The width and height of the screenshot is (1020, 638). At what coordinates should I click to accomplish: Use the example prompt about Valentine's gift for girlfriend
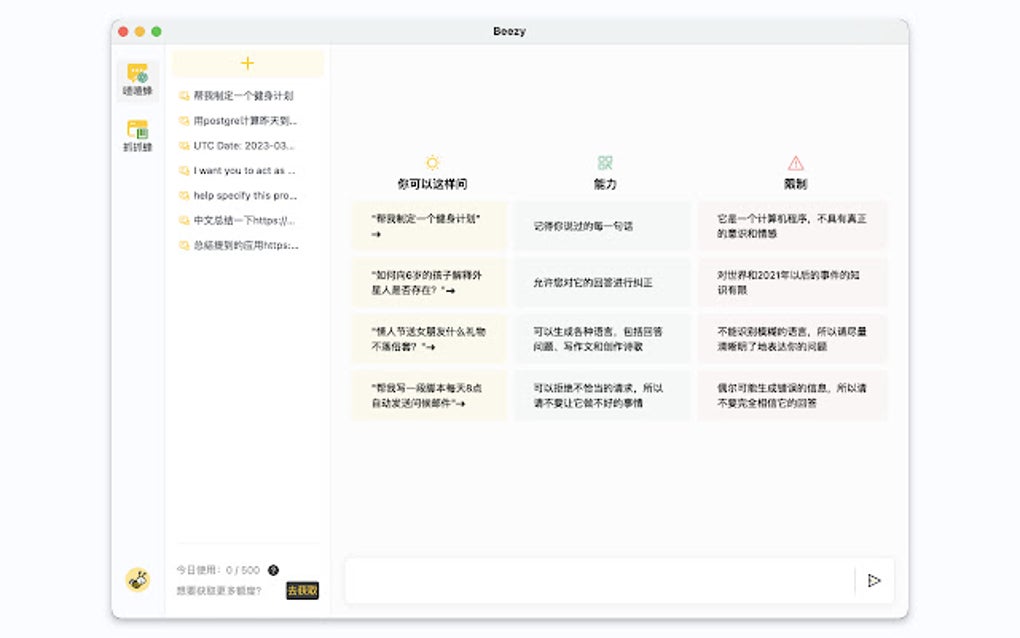click(x=429, y=339)
